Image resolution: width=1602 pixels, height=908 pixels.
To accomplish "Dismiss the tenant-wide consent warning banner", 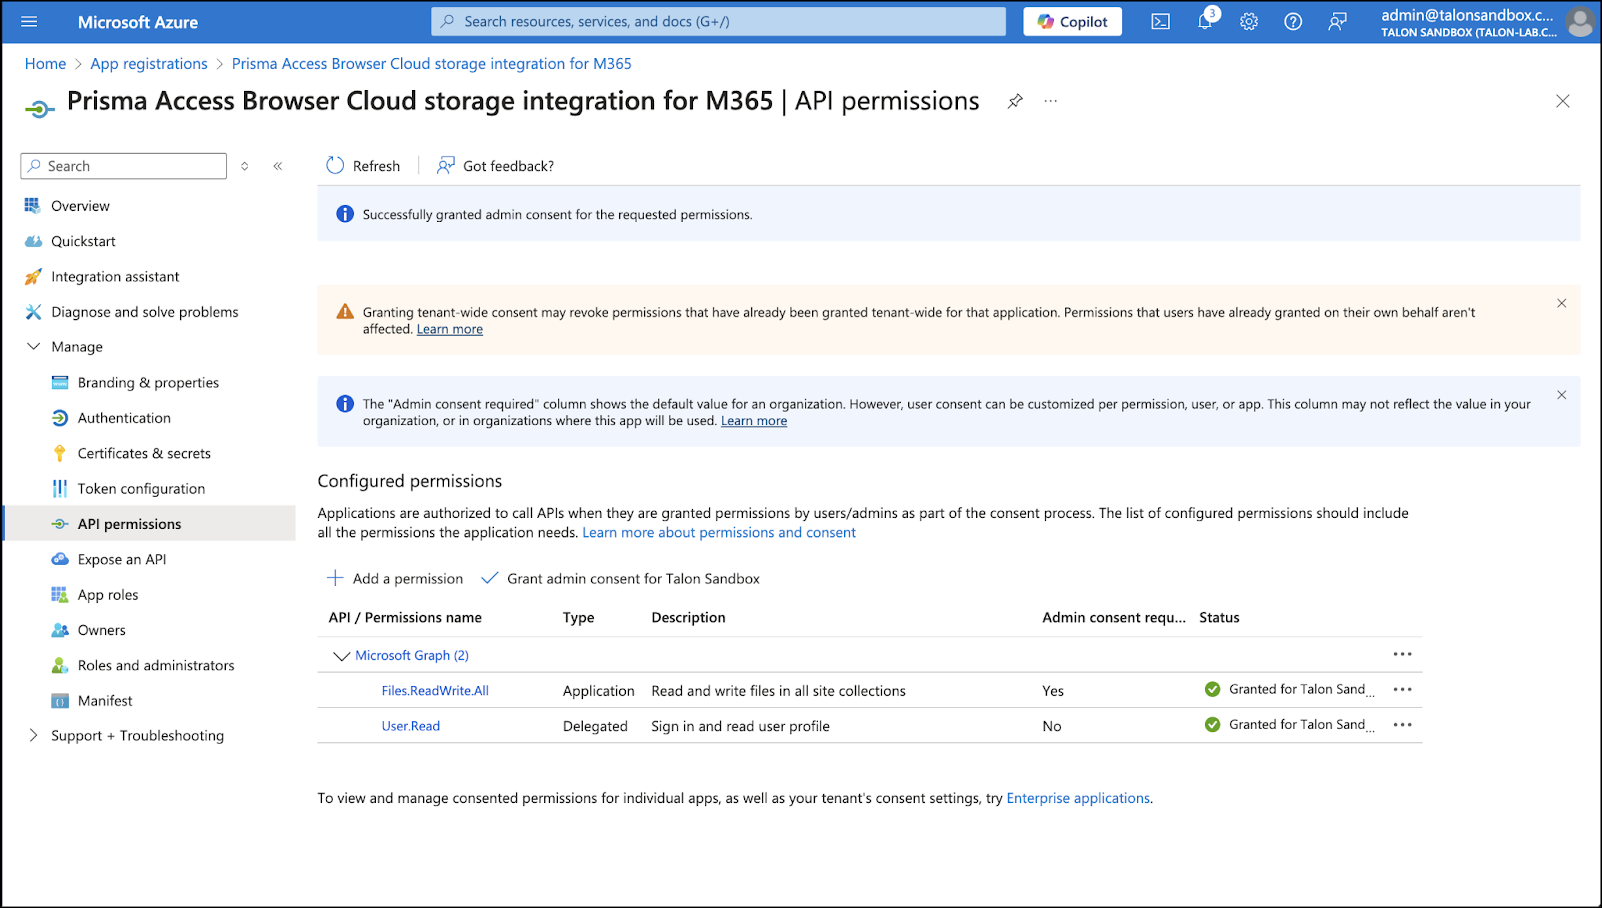I will (1561, 303).
